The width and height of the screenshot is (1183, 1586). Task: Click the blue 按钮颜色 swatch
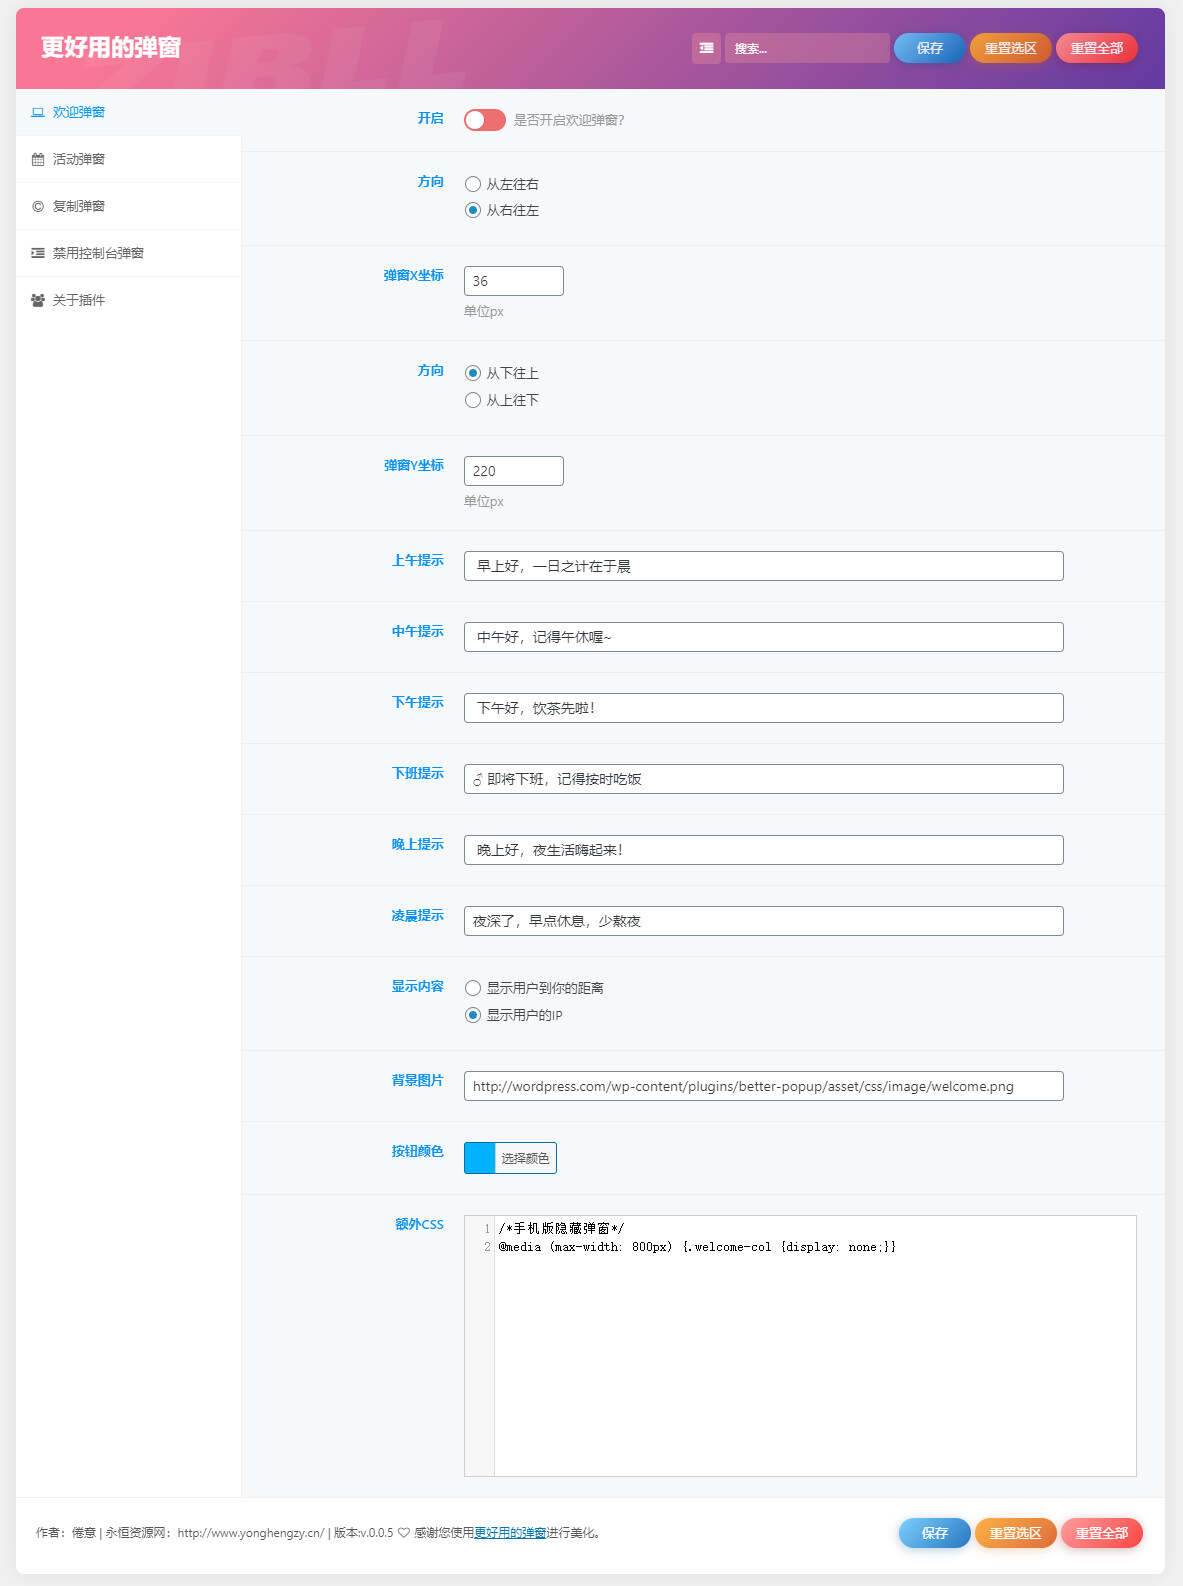point(480,1158)
